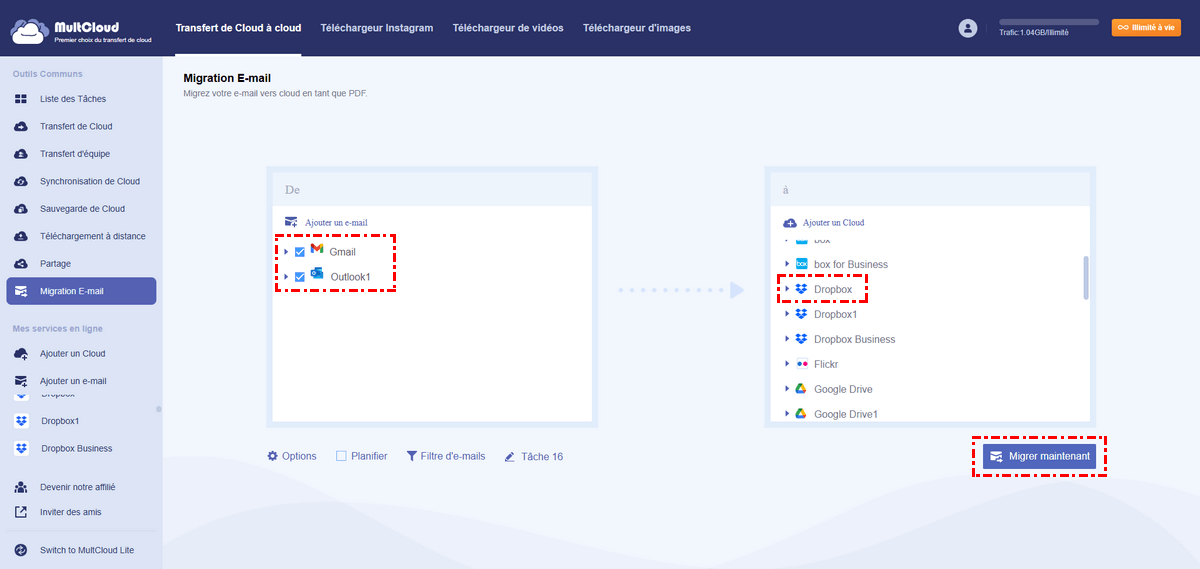Click the Gmail logo icon
Image resolution: width=1200 pixels, height=569 pixels.
317,249
